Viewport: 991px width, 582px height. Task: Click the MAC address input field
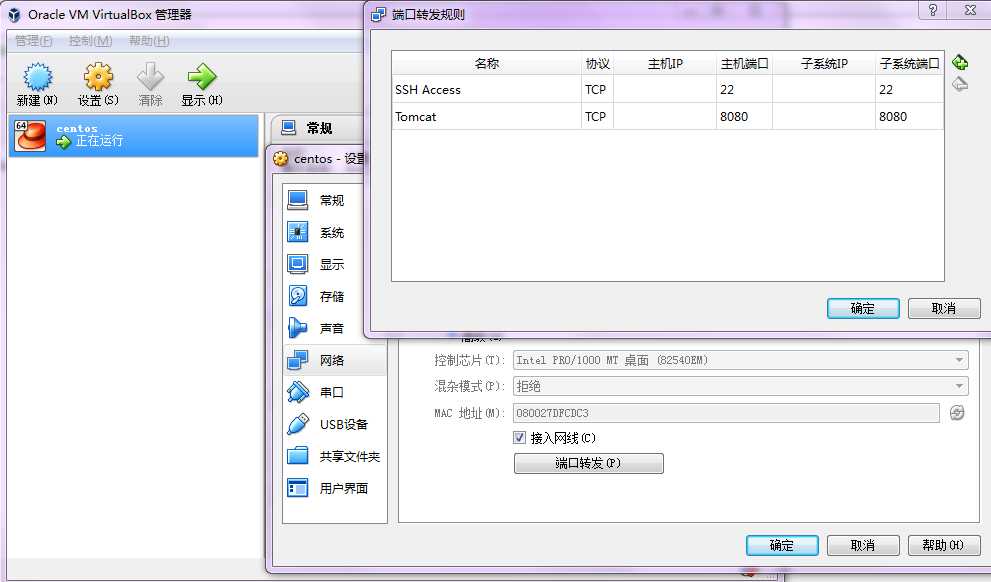click(x=726, y=413)
